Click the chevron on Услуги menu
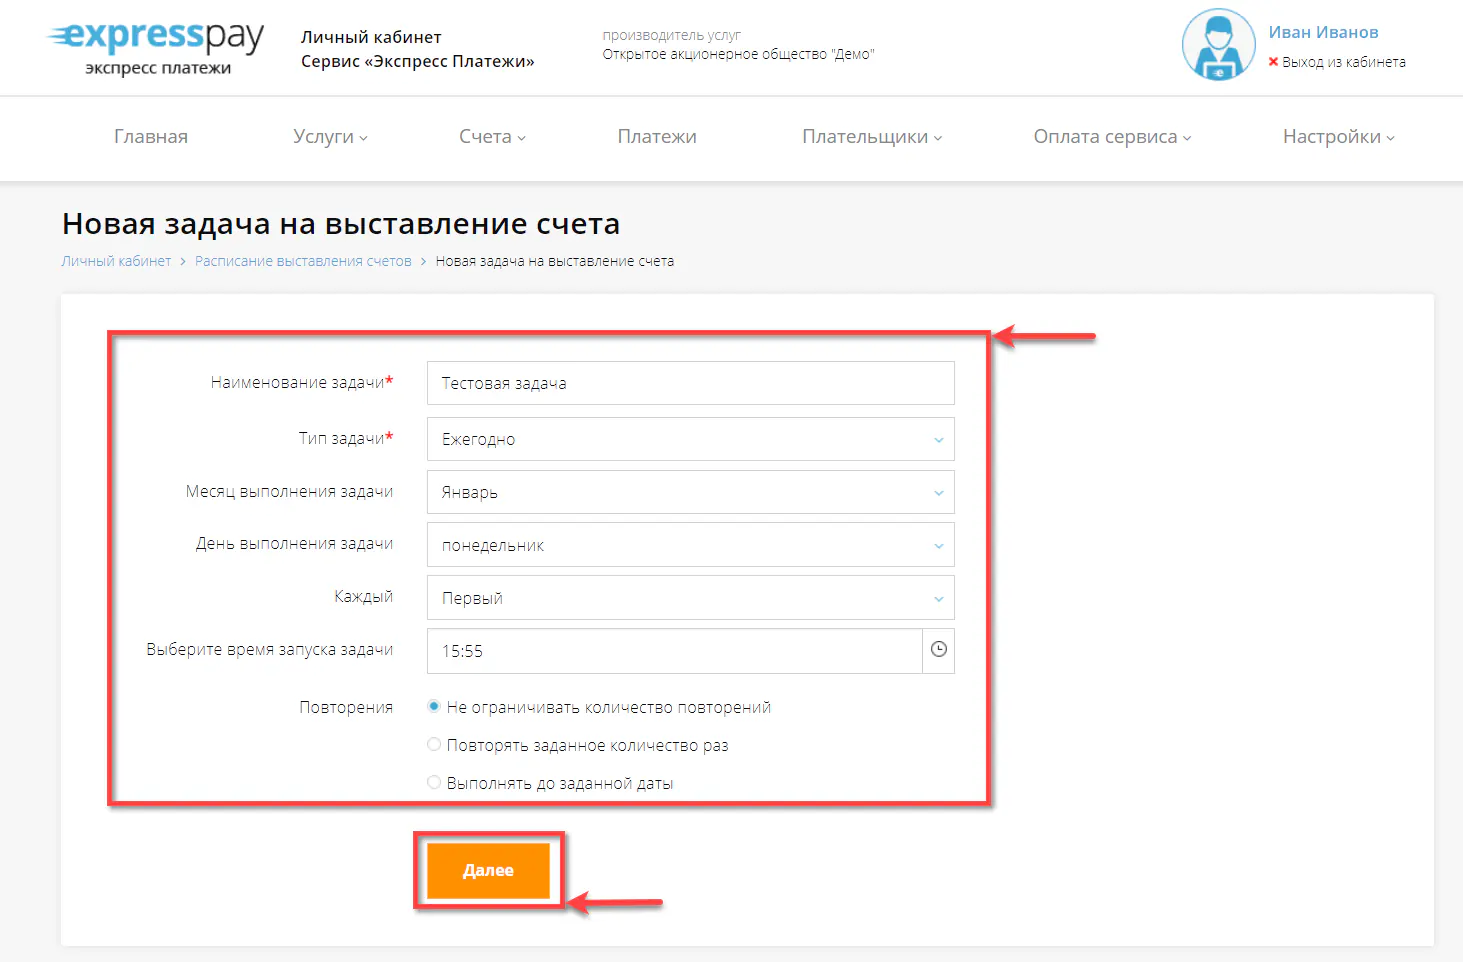This screenshot has width=1463, height=962. pos(363,138)
